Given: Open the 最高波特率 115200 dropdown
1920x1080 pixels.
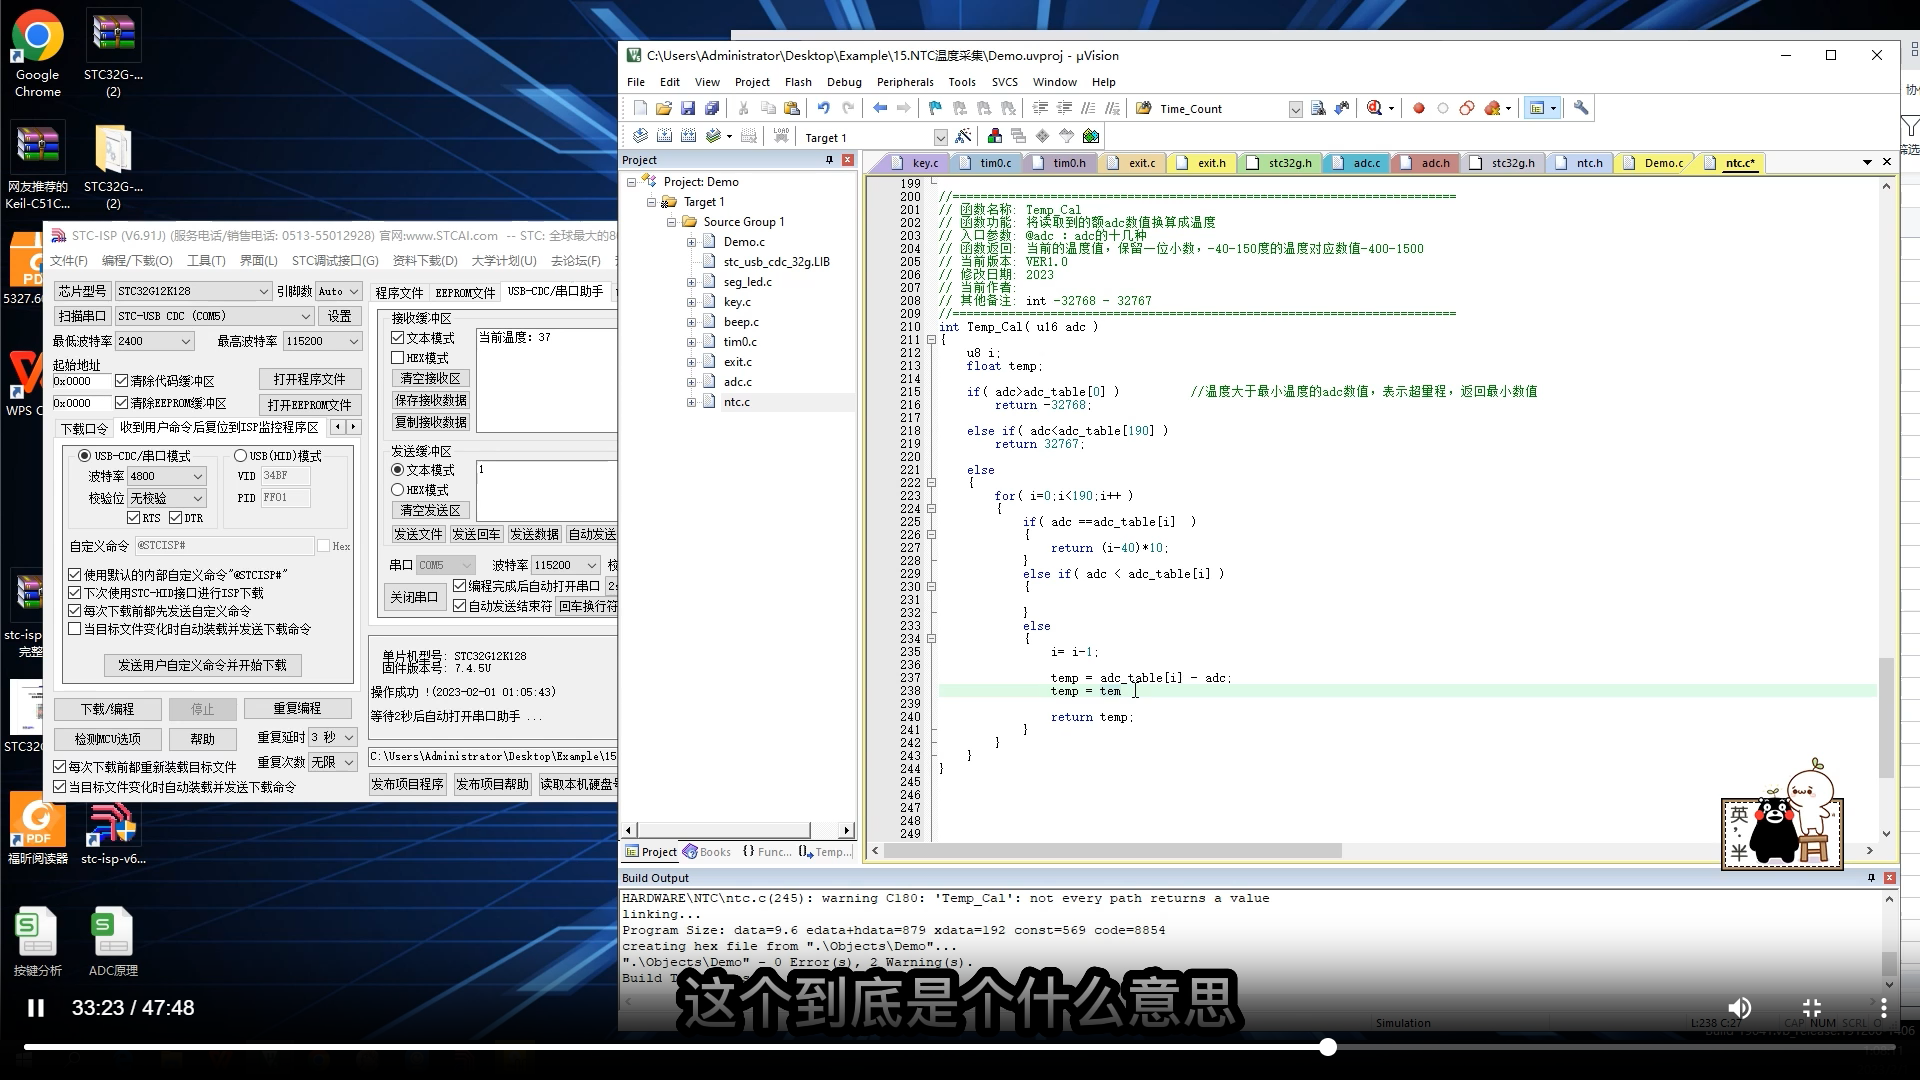Looking at the screenshot, I should 322,341.
